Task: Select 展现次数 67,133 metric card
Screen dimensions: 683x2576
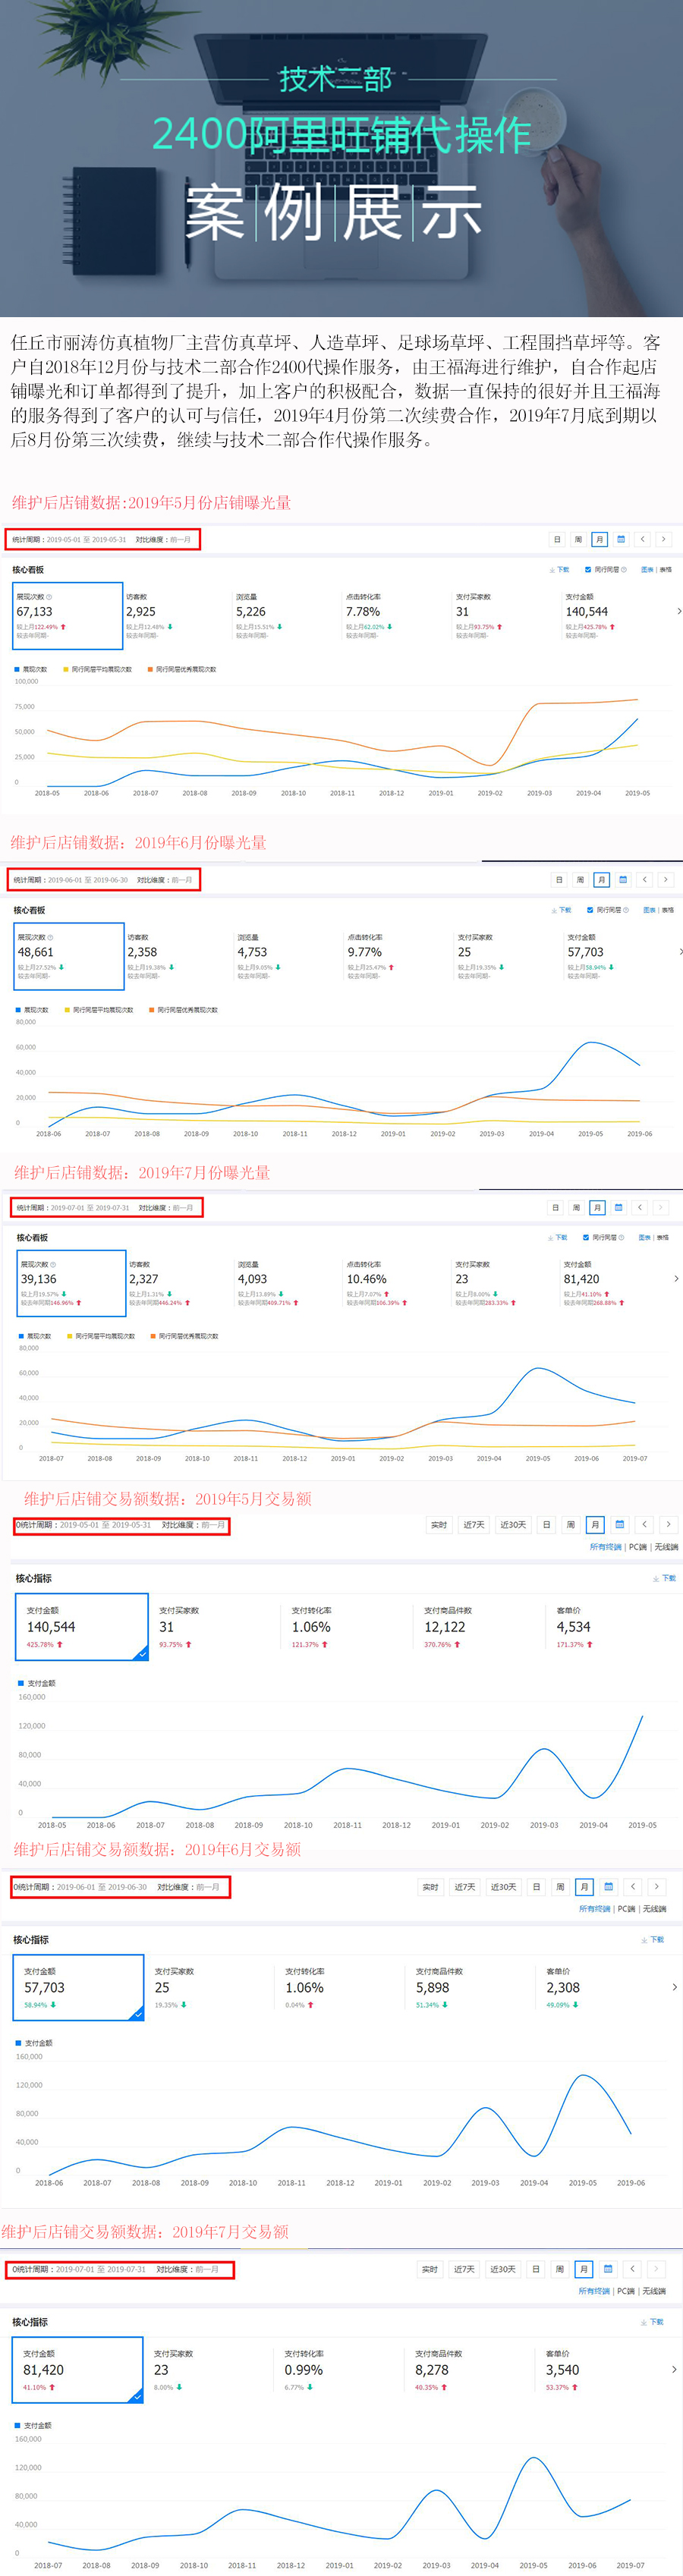Action: pos(67,615)
